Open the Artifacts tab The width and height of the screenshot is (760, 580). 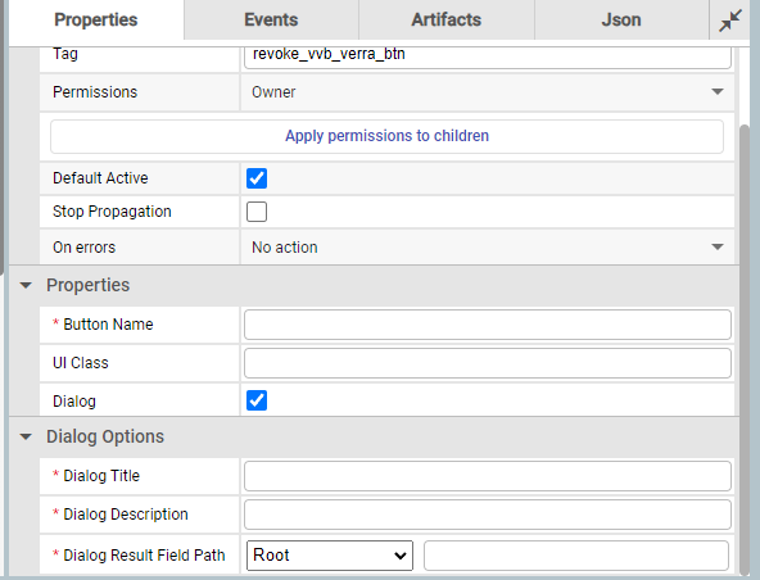point(446,20)
